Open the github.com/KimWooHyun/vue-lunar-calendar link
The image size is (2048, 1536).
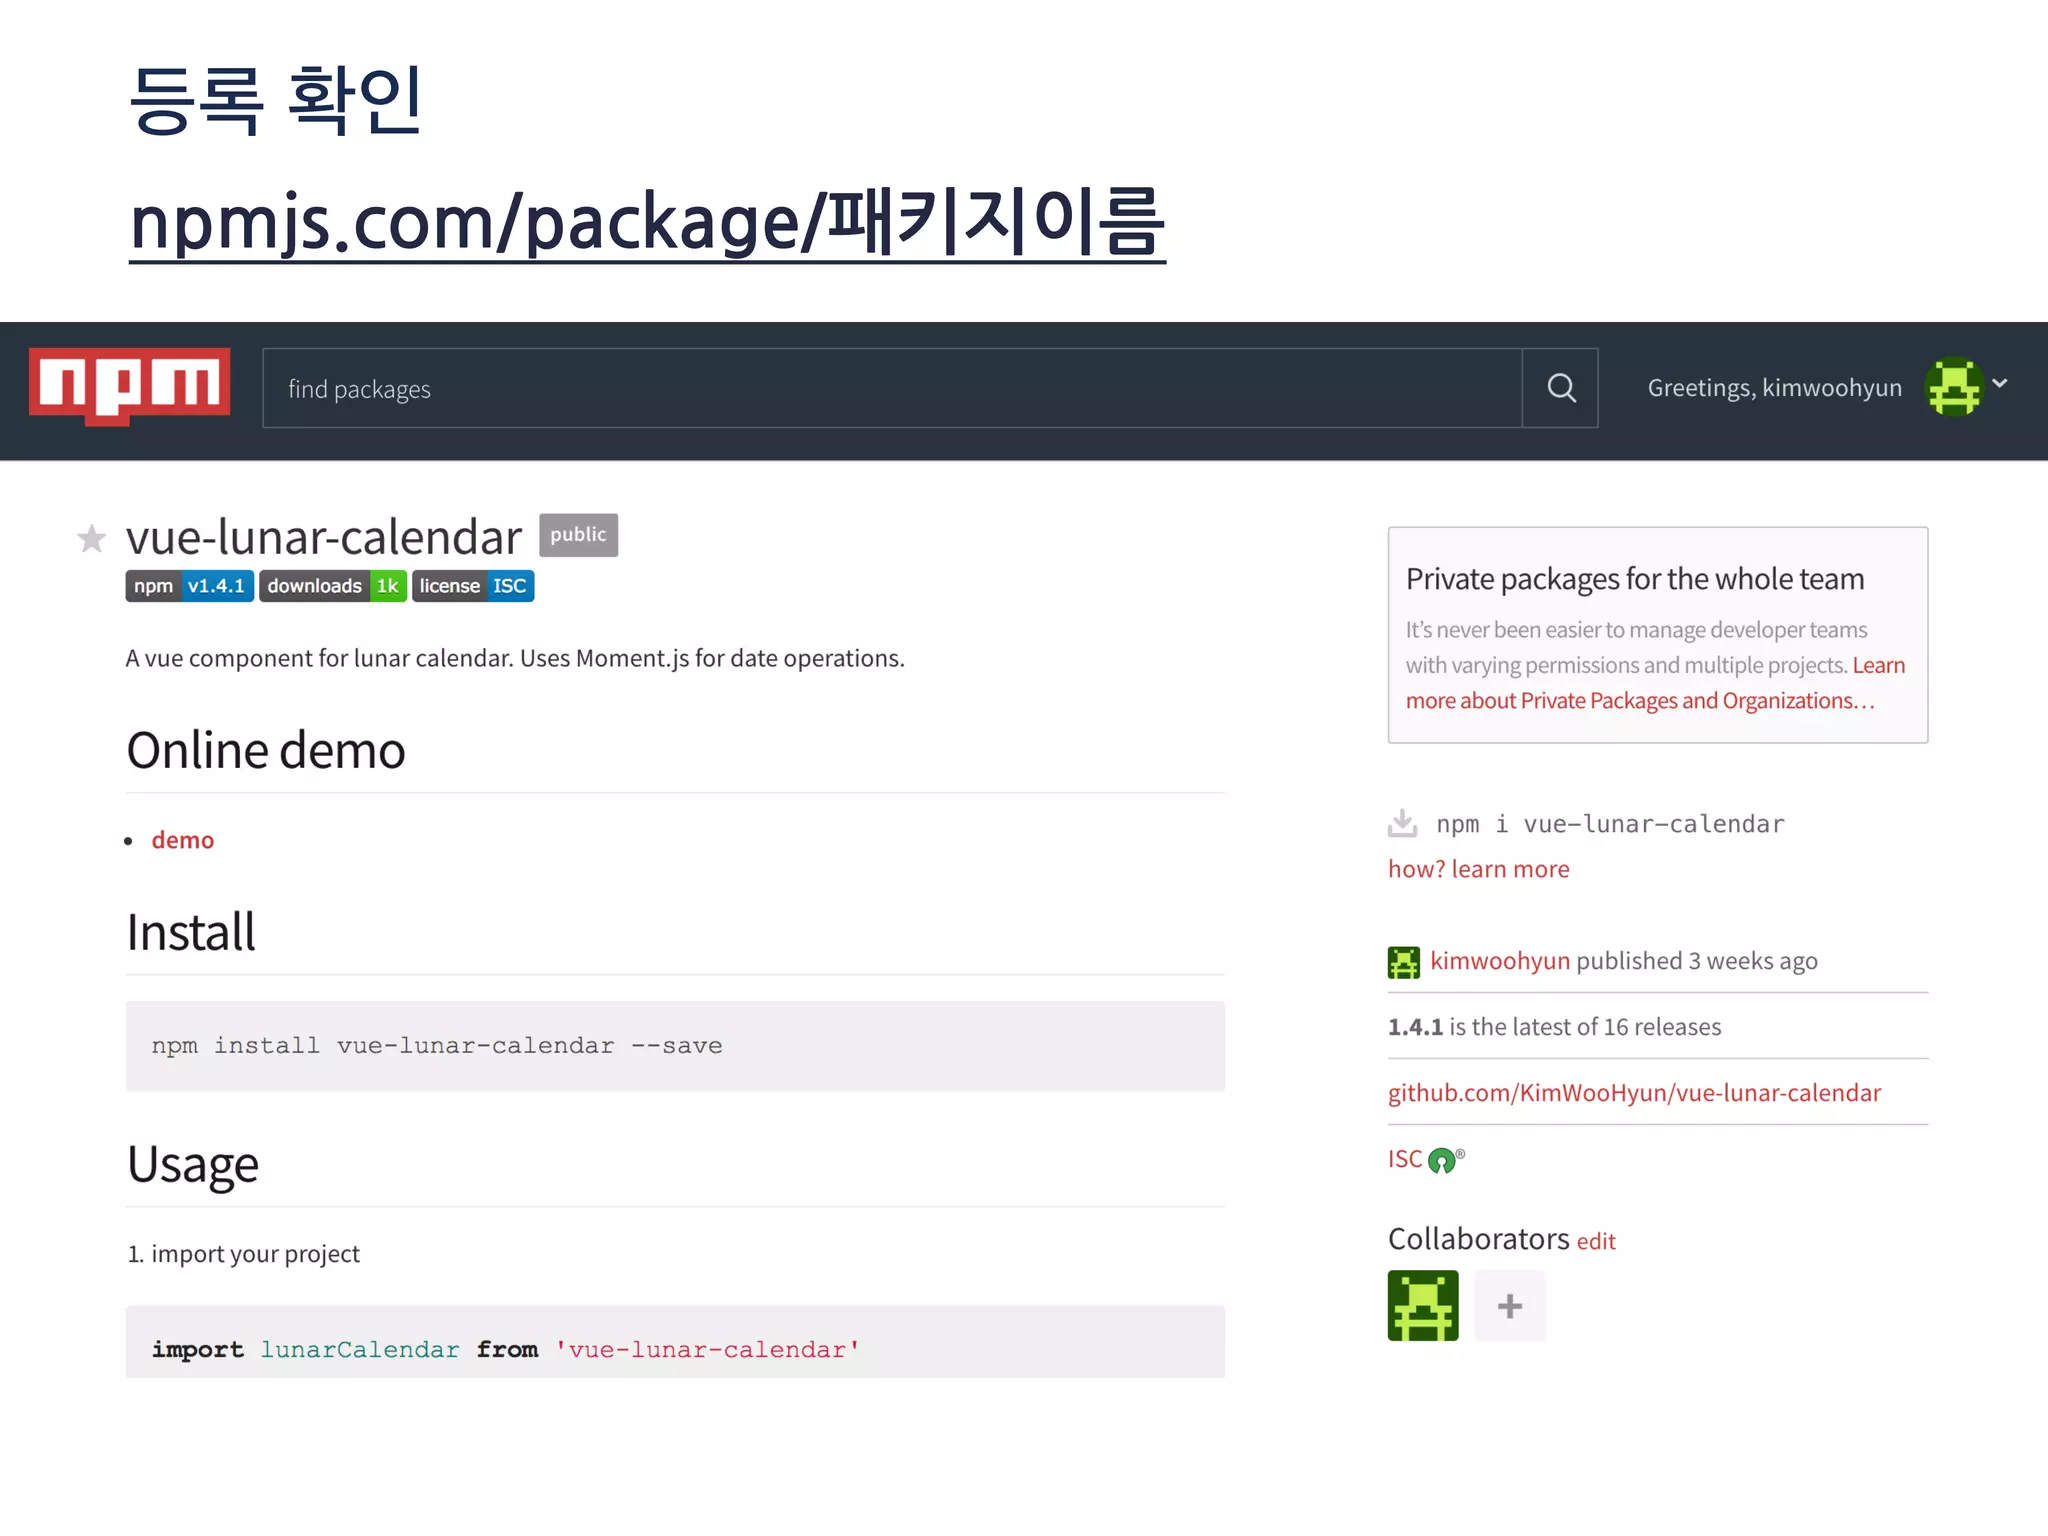pyautogui.click(x=1634, y=1093)
